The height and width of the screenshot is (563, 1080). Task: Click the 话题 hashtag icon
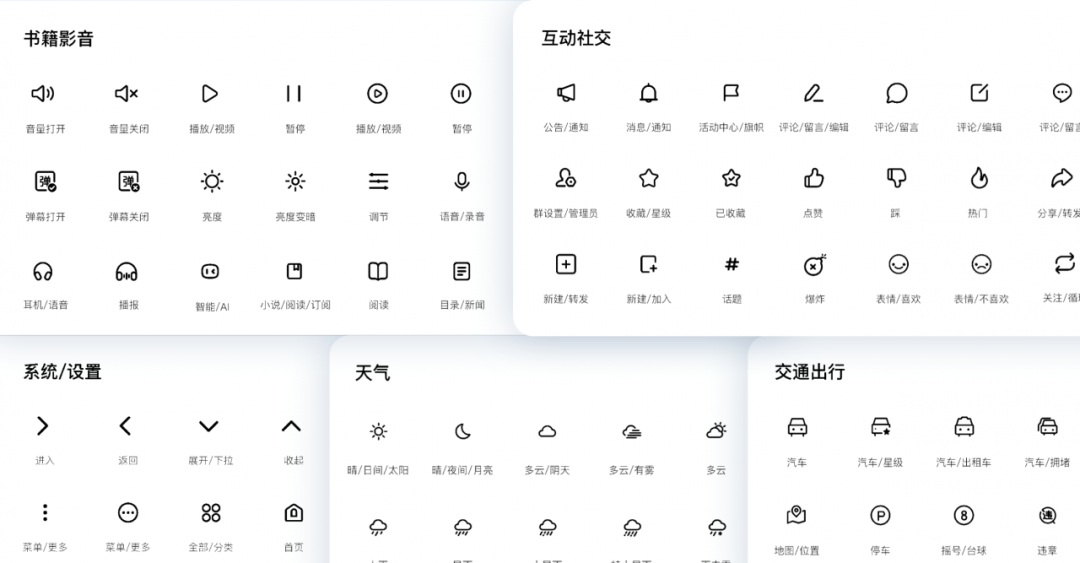731,265
